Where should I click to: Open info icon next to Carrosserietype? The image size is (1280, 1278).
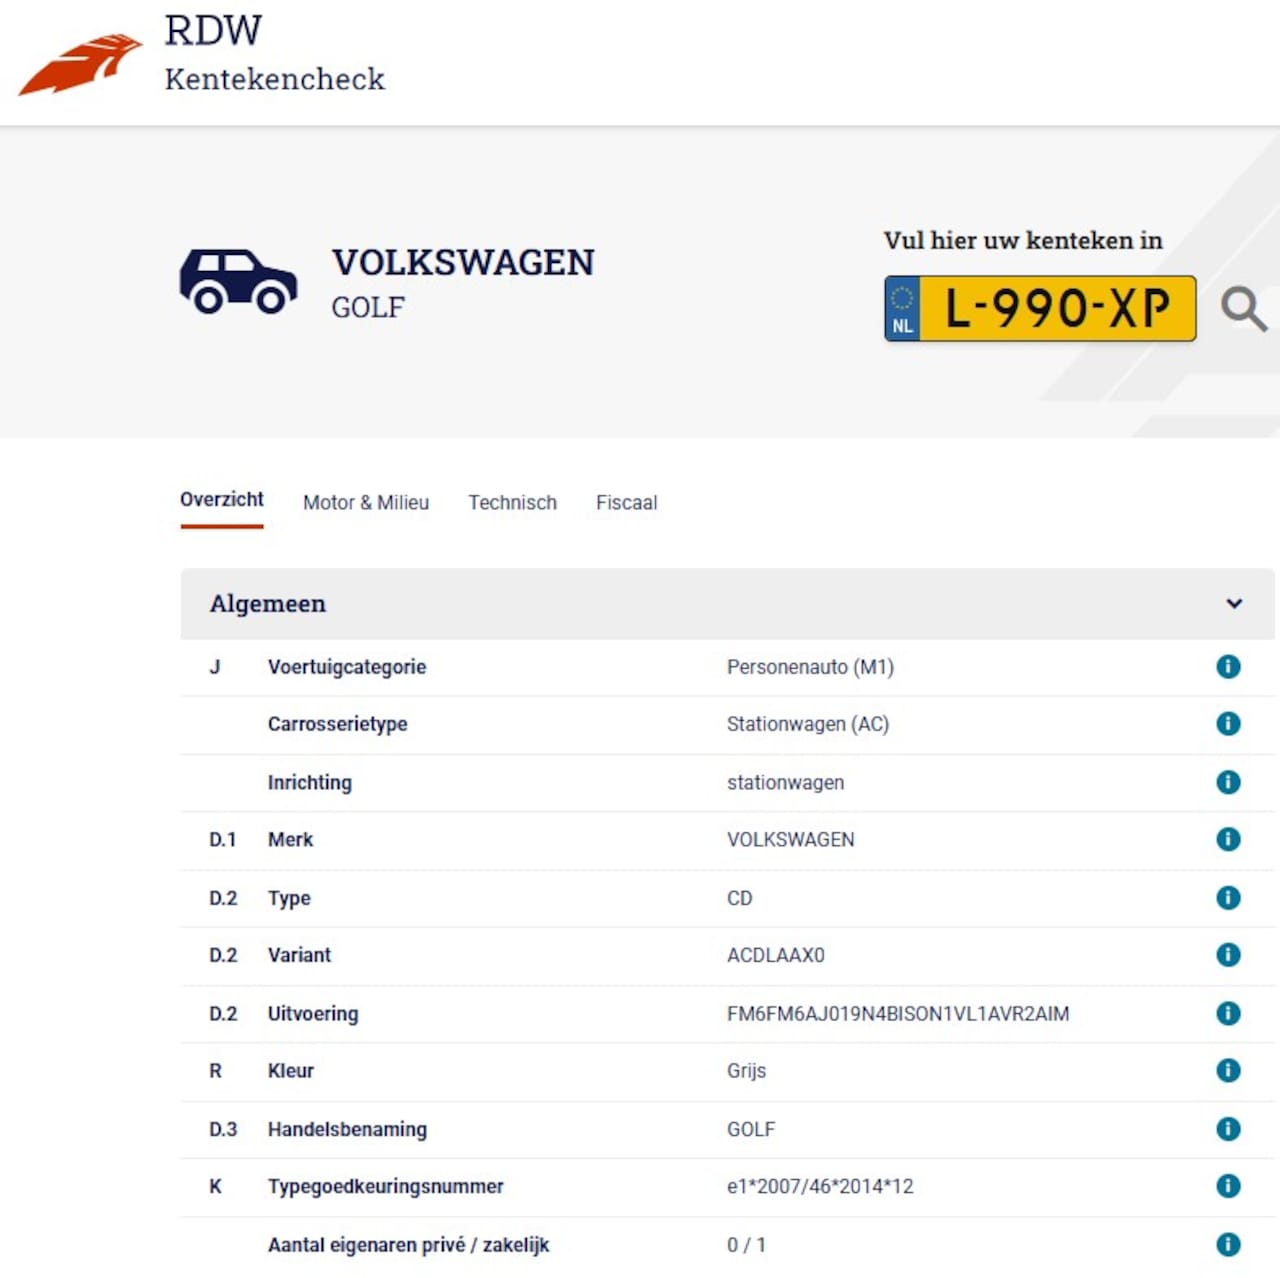(x=1228, y=724)
